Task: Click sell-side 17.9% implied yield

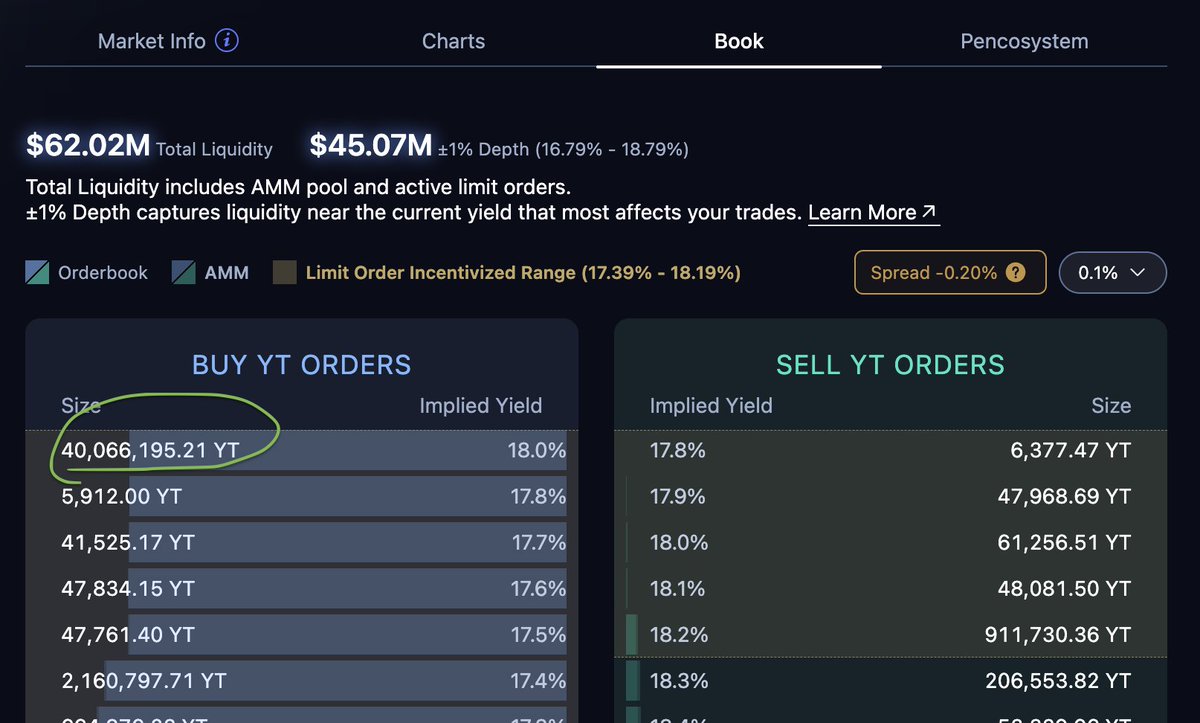Action: tap(678, 496)
